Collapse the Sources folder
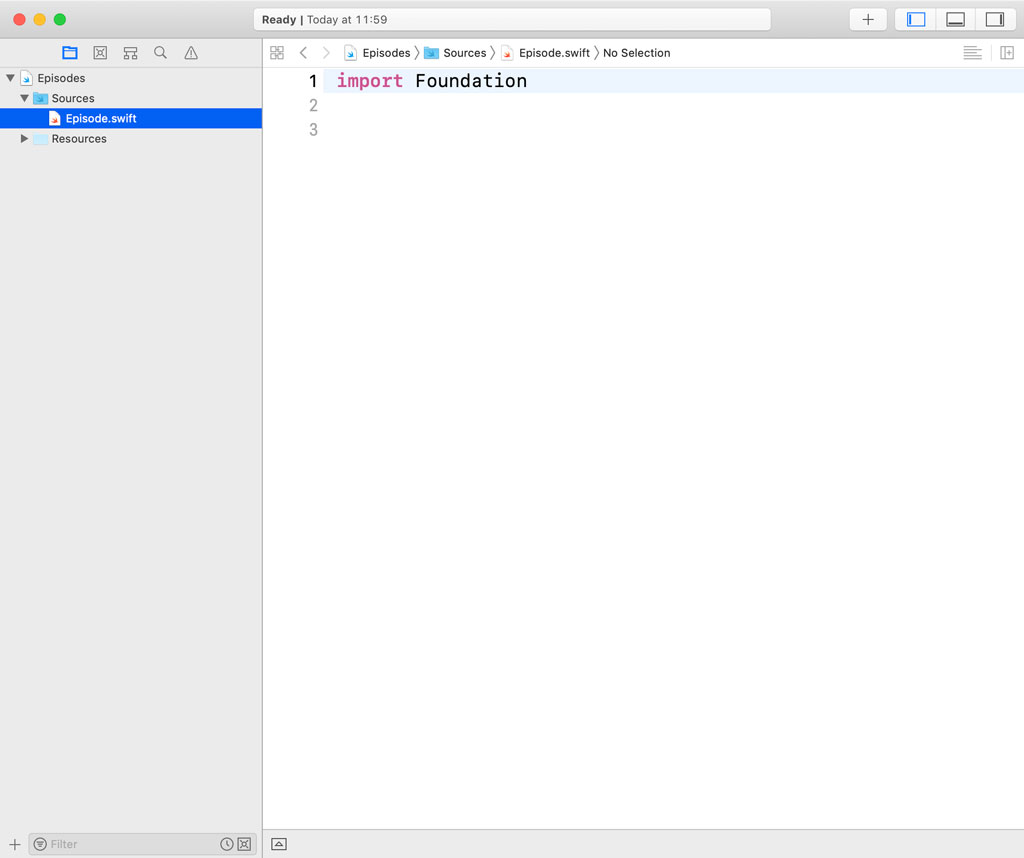Viewport: 1024px width, 858px height. click(x=24, y=97)
